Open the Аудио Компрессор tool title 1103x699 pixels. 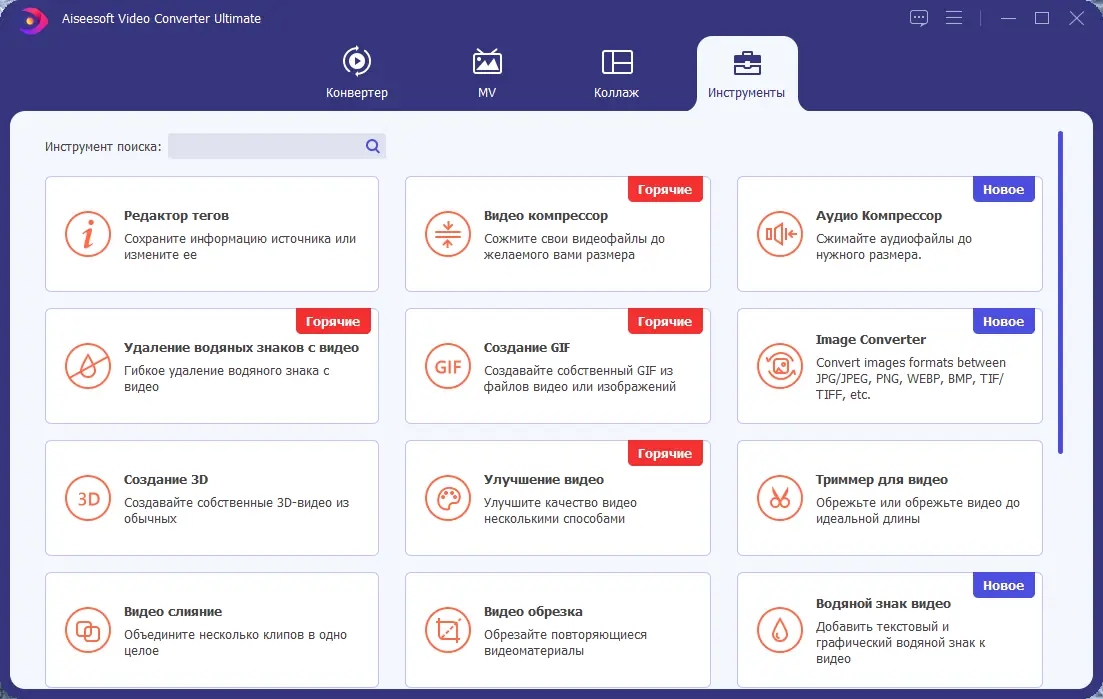click(x=879, y=215)
